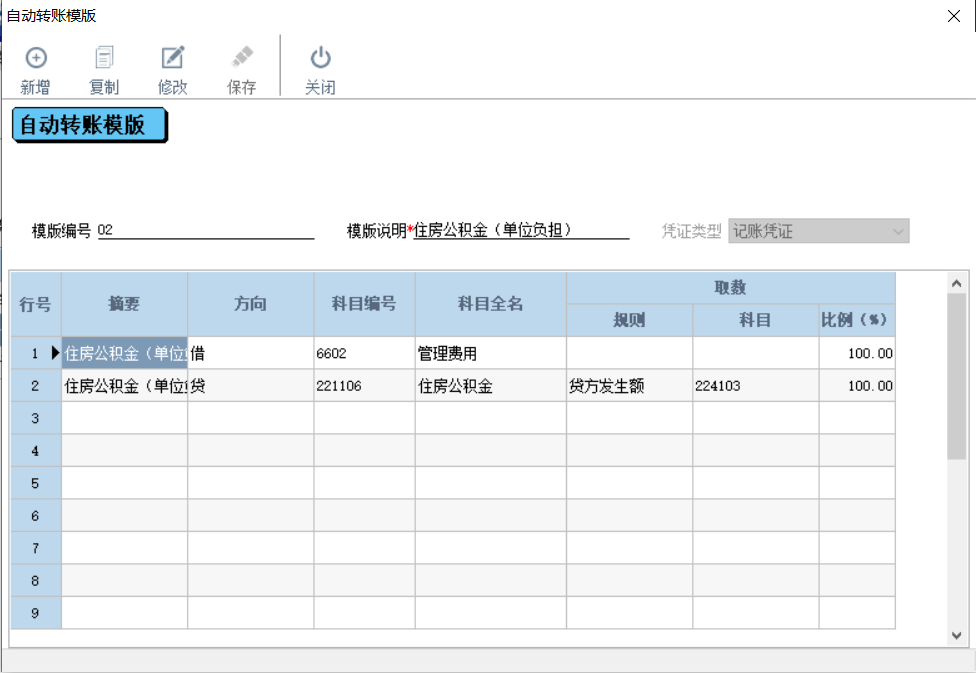Viewport: 976px width, 673px height.
Task: Click the 关闭 power icon in toolbar
Action: (x=321, y=58)
